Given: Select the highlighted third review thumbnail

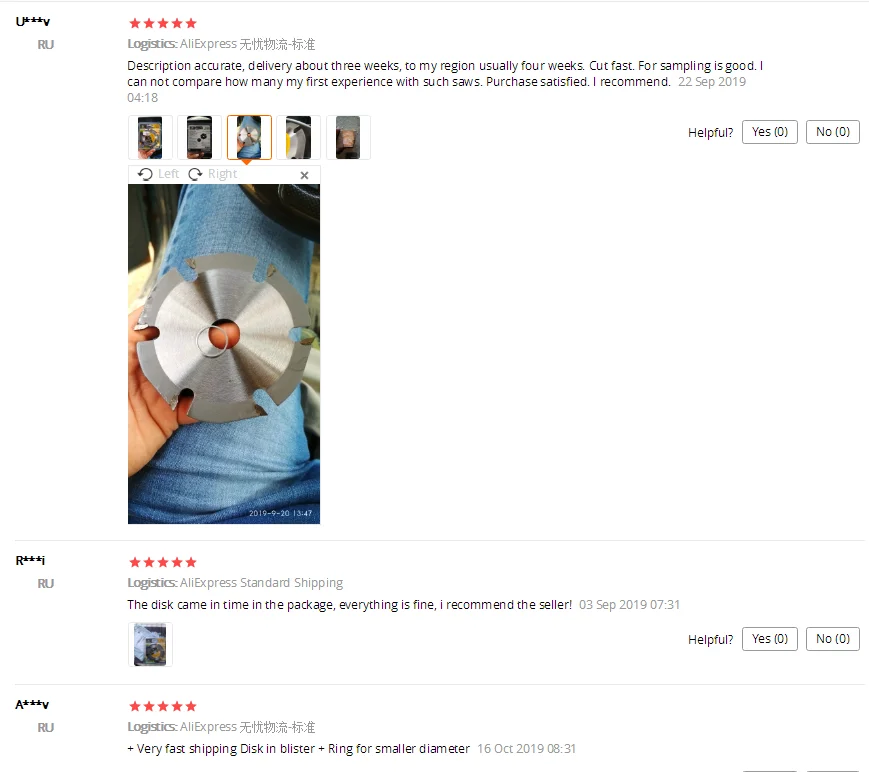Looking at the screenshot, I should (x=249, y=137).
